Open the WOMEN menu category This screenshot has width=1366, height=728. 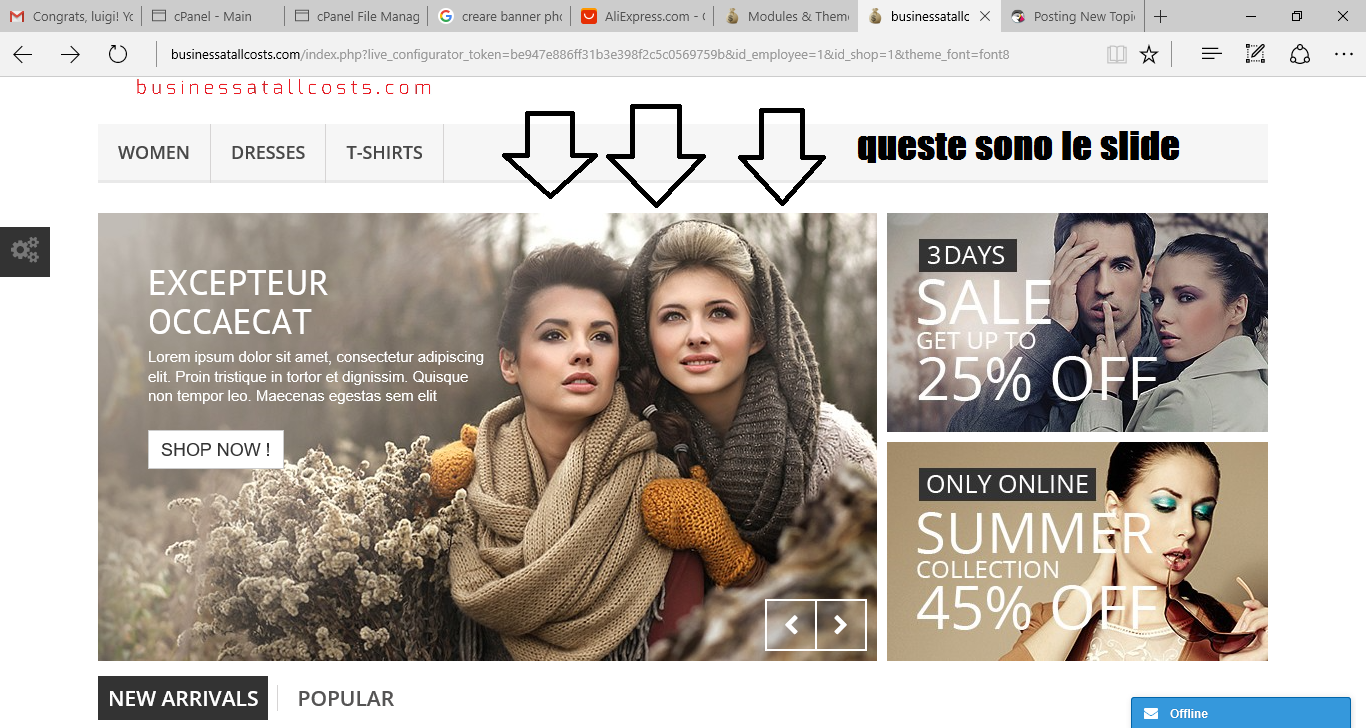point(154,153)
